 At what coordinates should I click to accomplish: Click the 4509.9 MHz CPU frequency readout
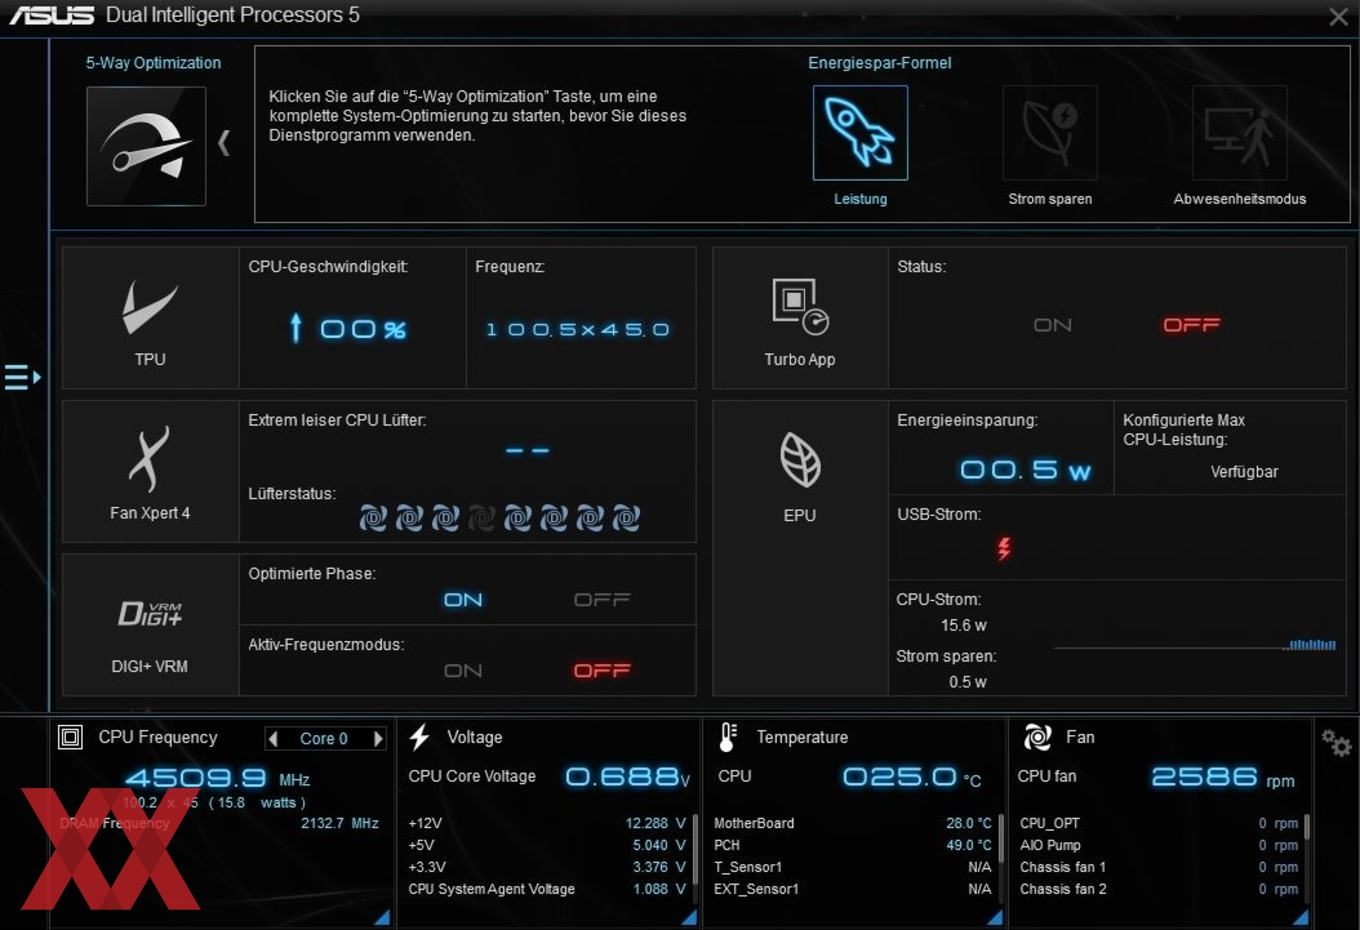point(217,778)
